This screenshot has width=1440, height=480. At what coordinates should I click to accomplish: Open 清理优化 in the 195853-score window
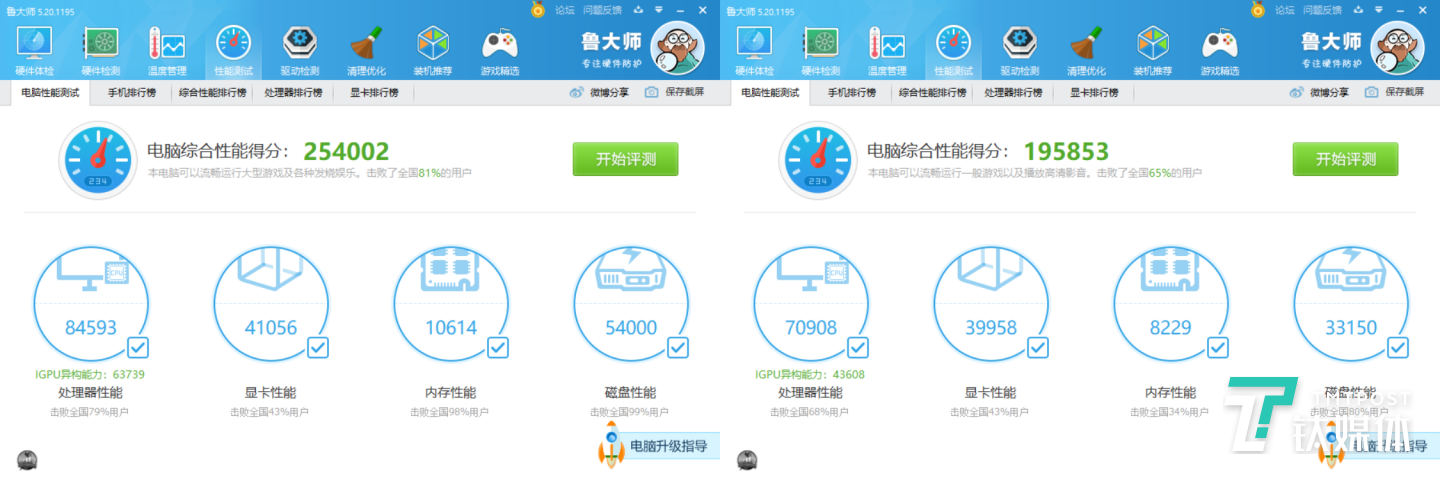coord(1086,50)
